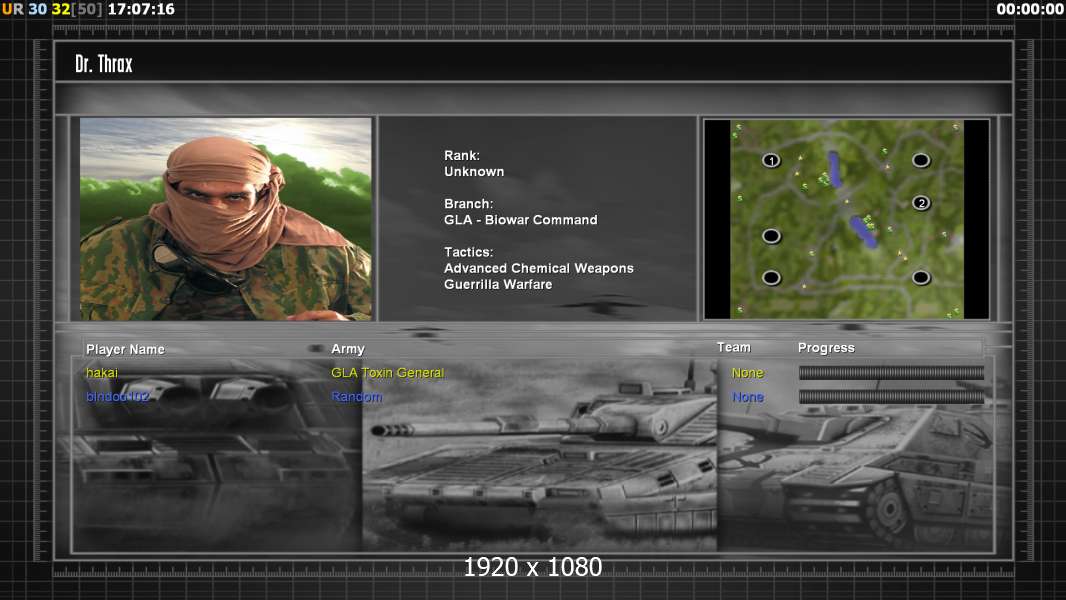Click the Dr. Thrax title heading
Screen dimensions: 1066x600
tap(104, 64)
